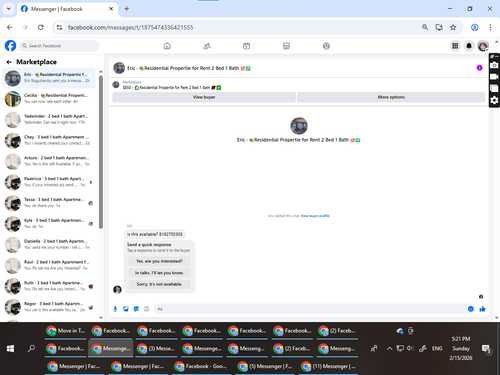Switch to '(3) Messe...' taskbar window
This screenshot has width=500, height=375.
click(x=157, y=348)
